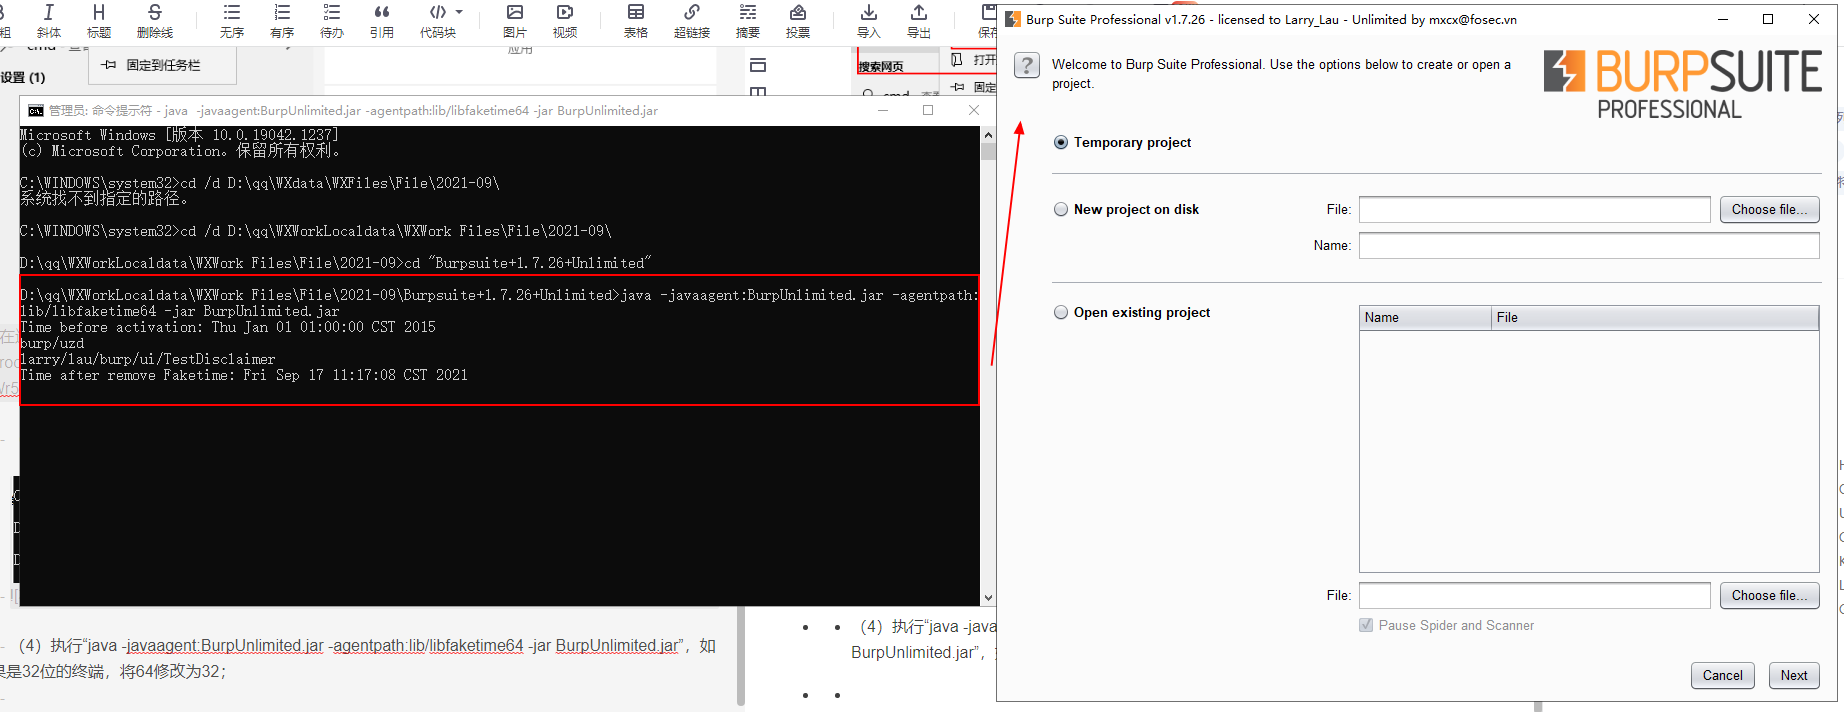Click the export (导出) toolbar icon
1844x712 pixels.
[x=919, y=20]
